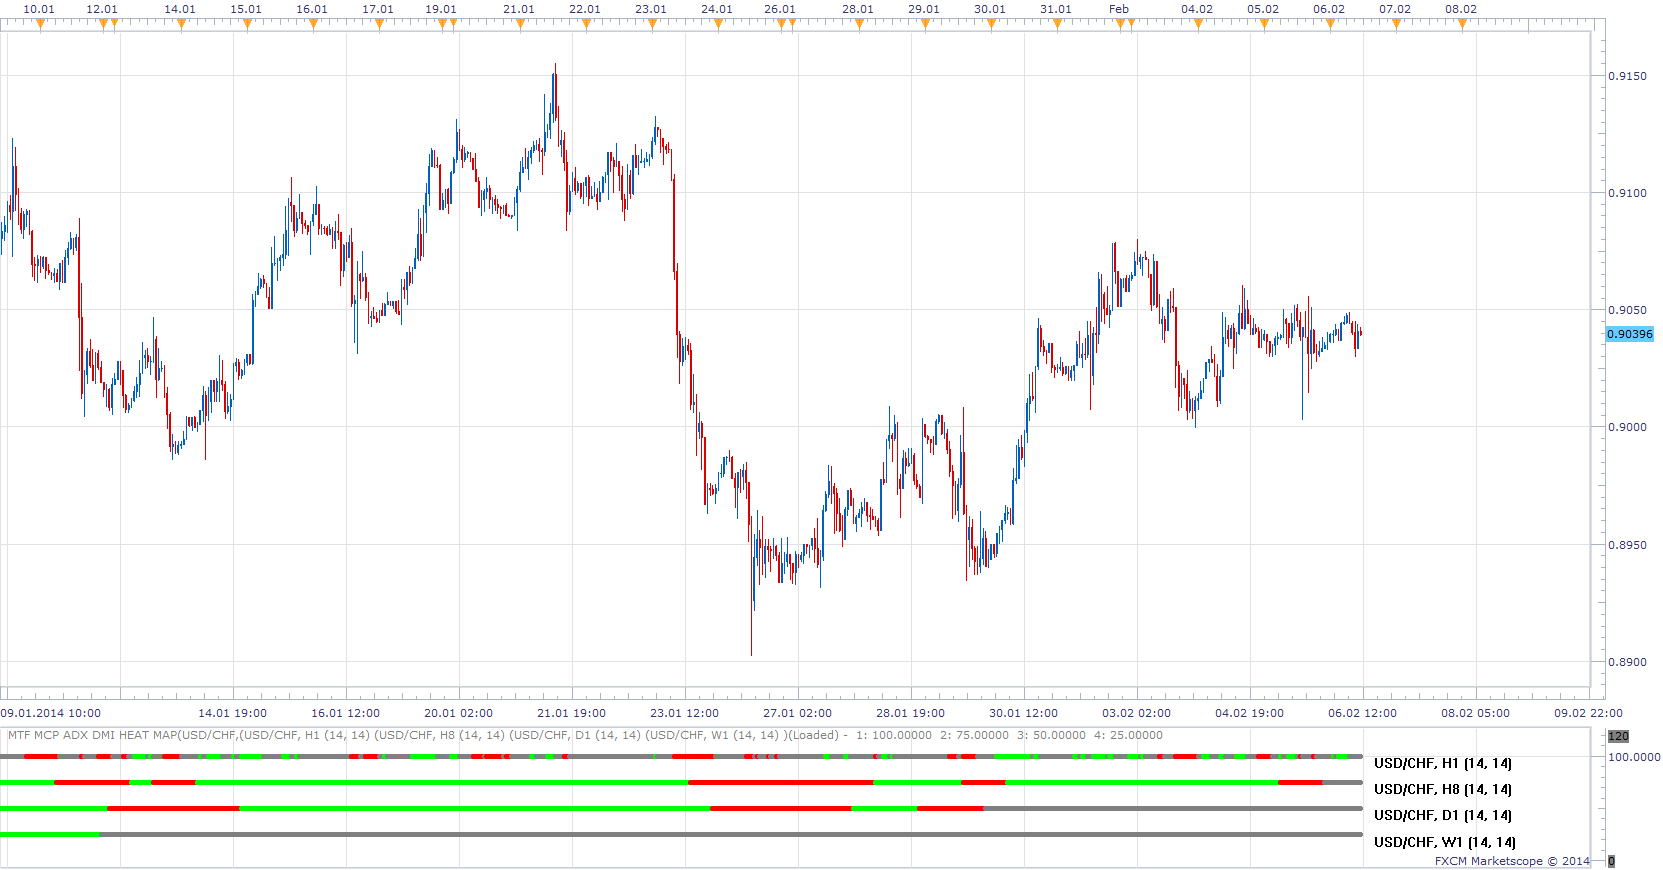The height and width of the screenshot is (870, 1663).
Task: Click the 0.9150 price axis label
Action: coord(1627,76)
